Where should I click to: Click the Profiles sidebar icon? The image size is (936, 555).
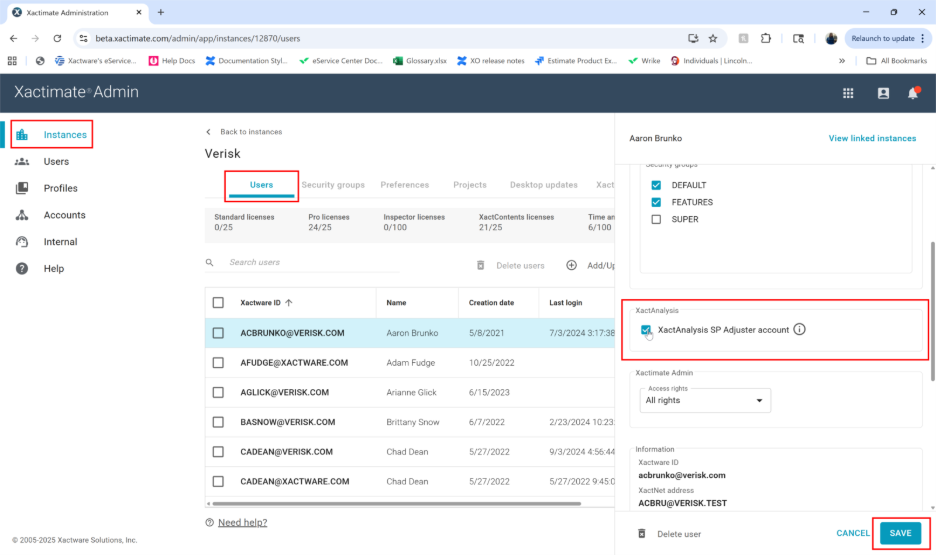(22, 188)
